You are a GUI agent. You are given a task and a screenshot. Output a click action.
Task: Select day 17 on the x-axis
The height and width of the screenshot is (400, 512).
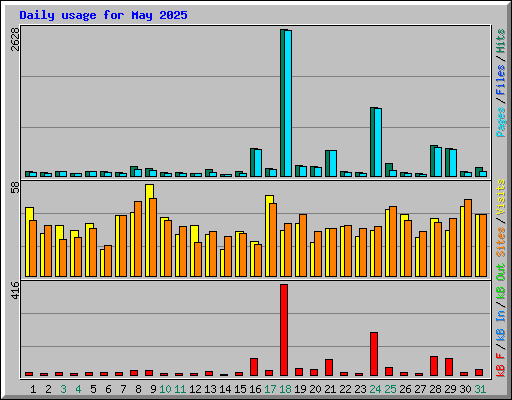point(270,389)
